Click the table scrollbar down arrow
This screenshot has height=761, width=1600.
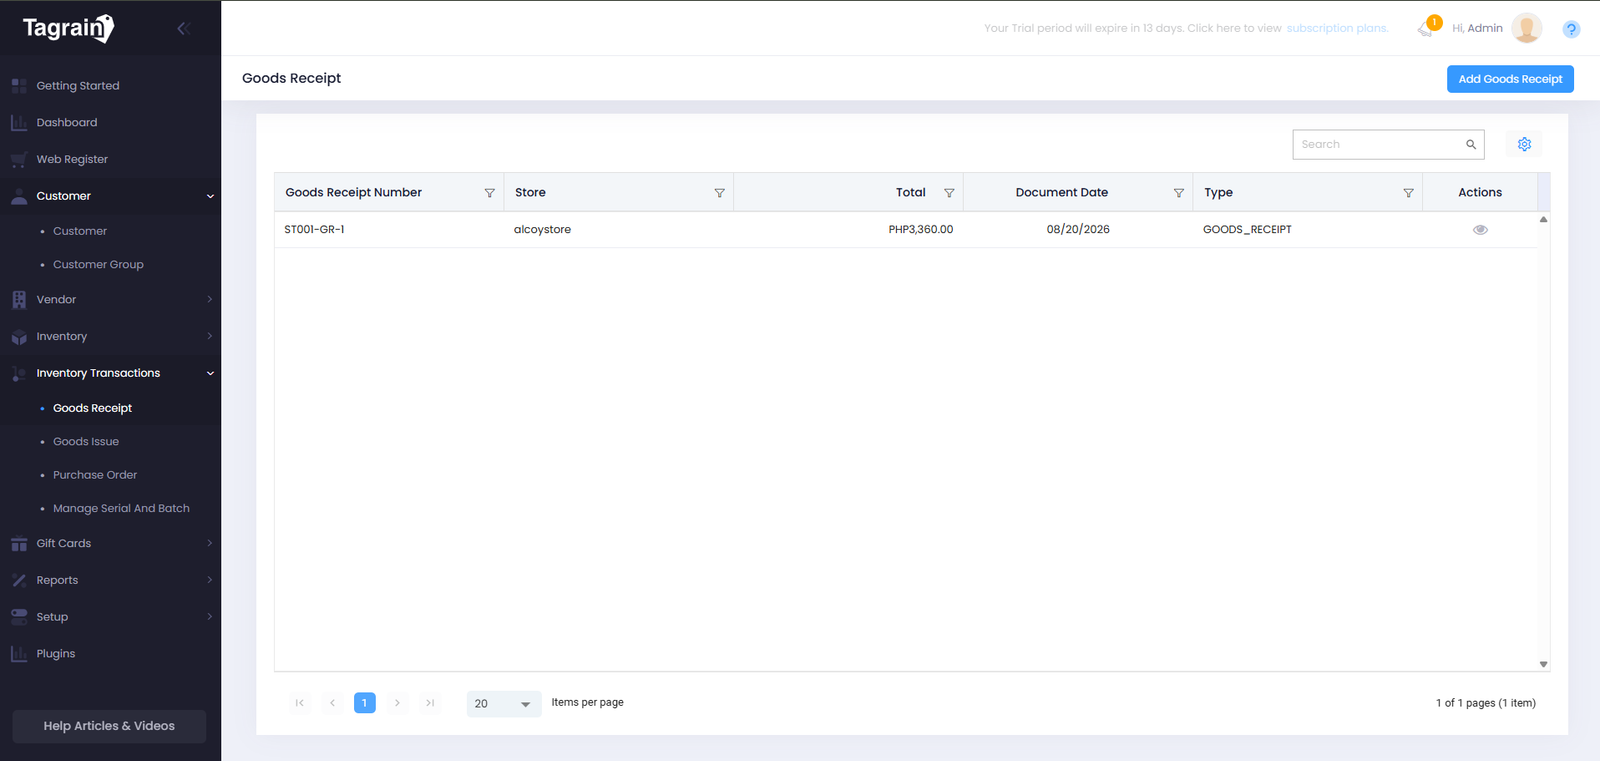point(1544,664)
